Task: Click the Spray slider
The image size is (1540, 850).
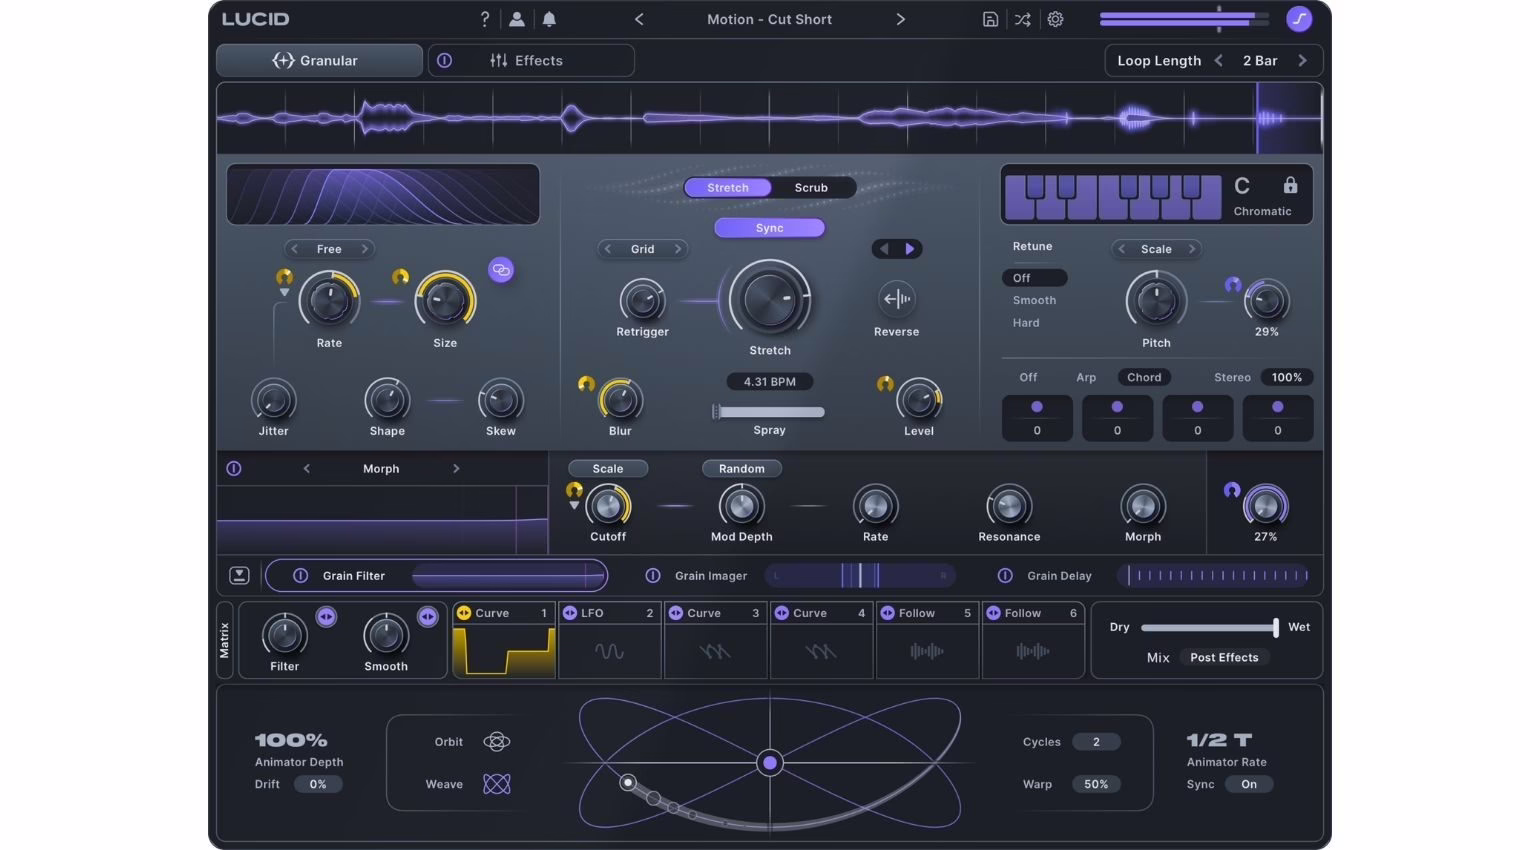Action: click(768, 411)
